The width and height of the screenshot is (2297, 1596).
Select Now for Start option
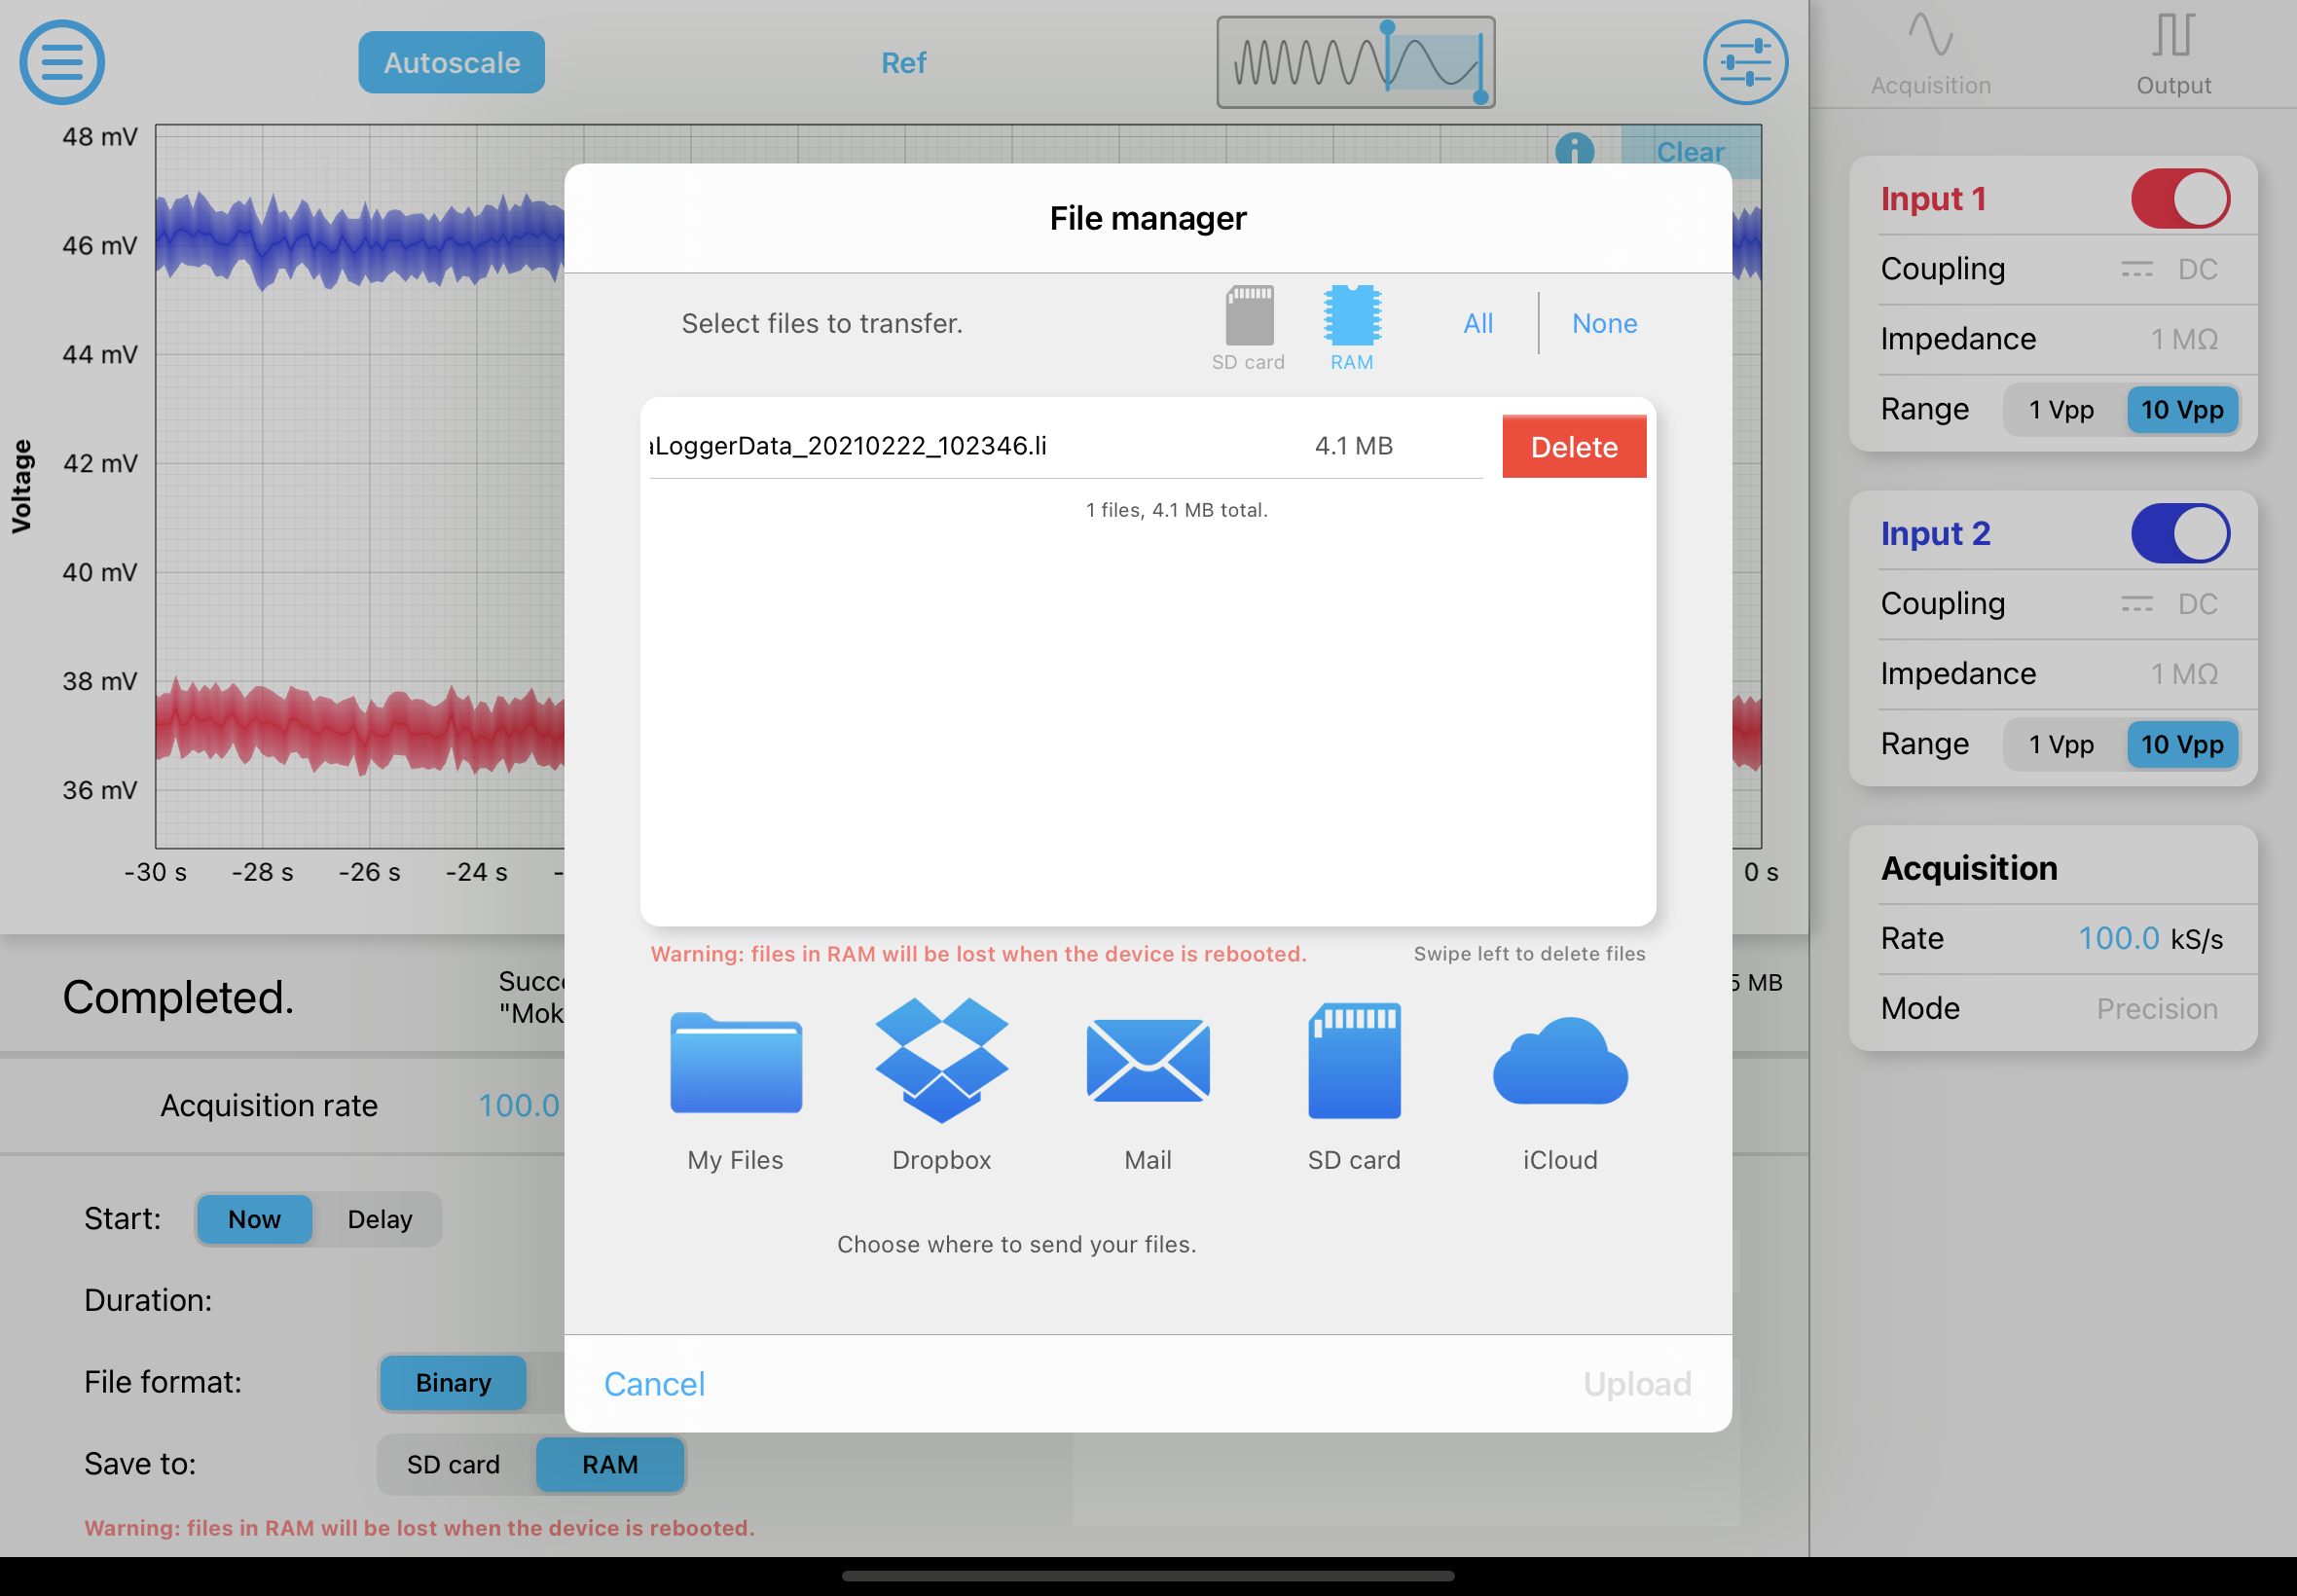tap(254, 1220)
